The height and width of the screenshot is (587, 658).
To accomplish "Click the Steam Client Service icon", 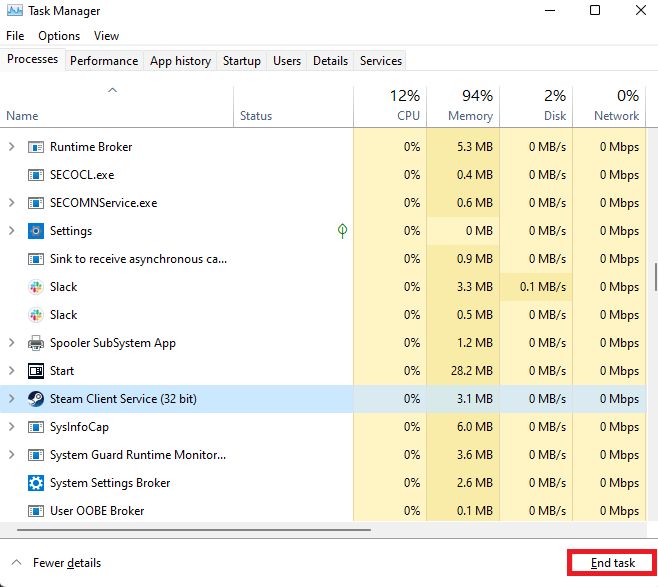I will [x=35, y=399].
